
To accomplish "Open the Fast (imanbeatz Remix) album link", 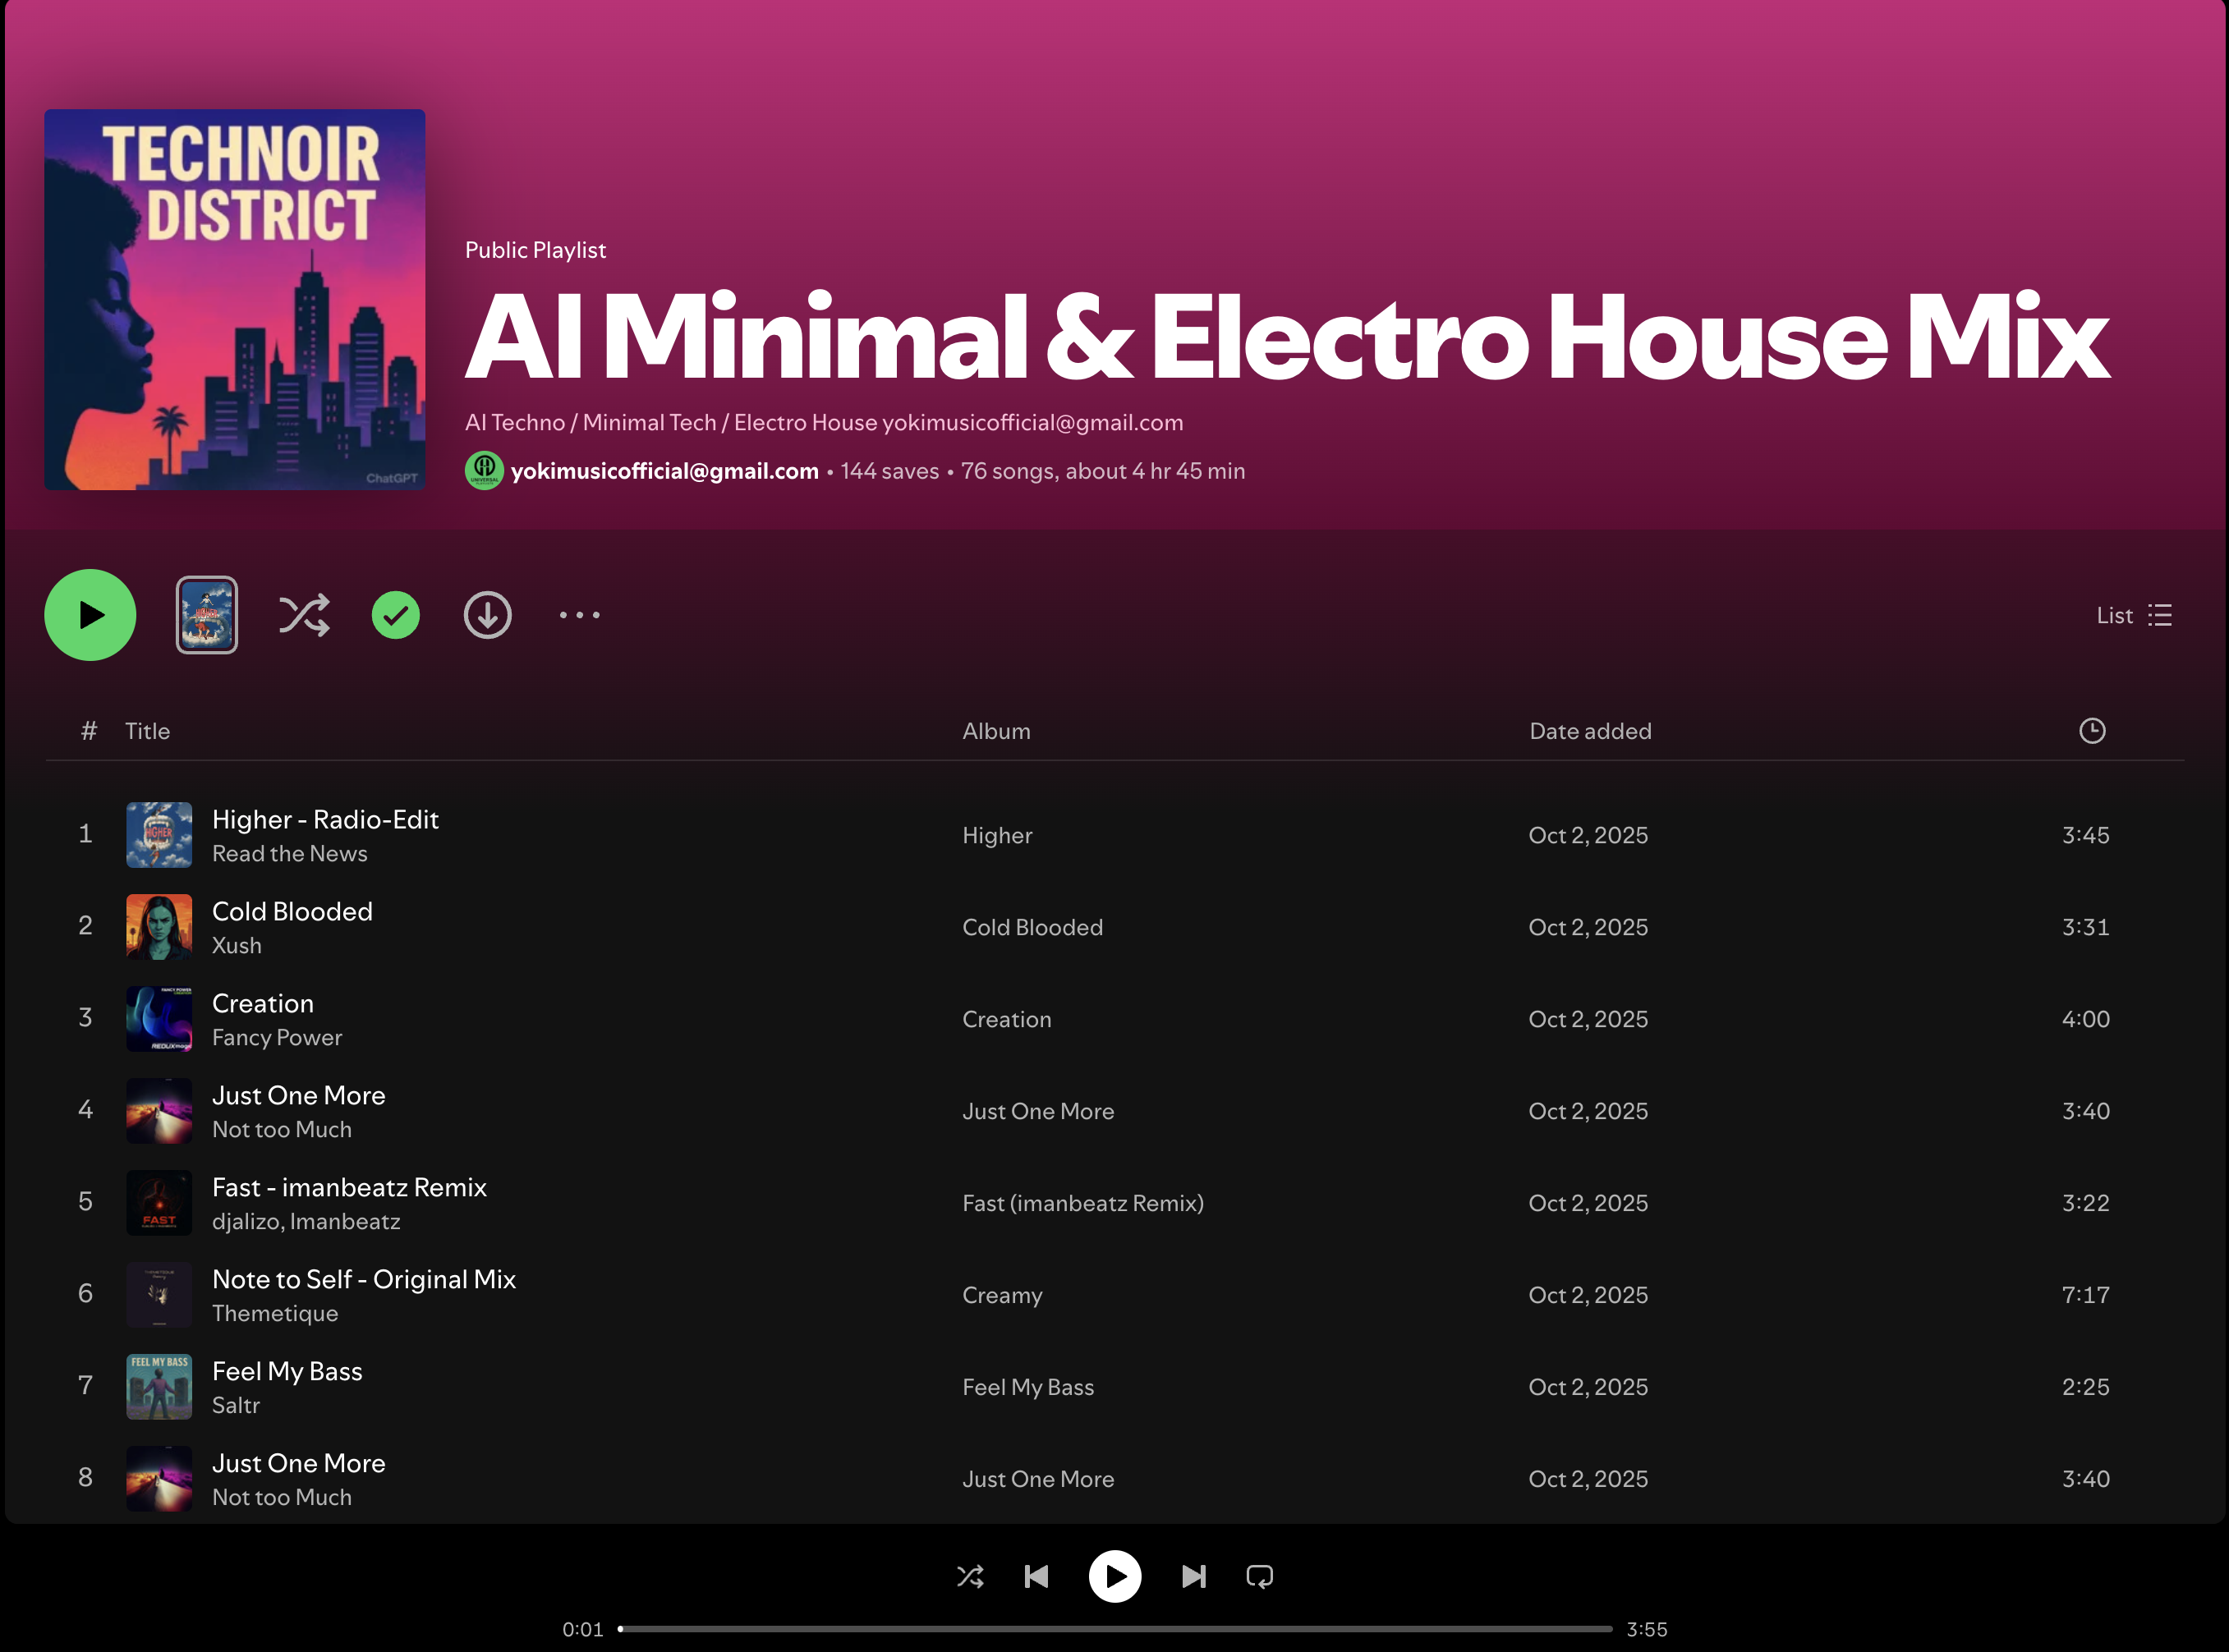I will coord(1082,1203).
